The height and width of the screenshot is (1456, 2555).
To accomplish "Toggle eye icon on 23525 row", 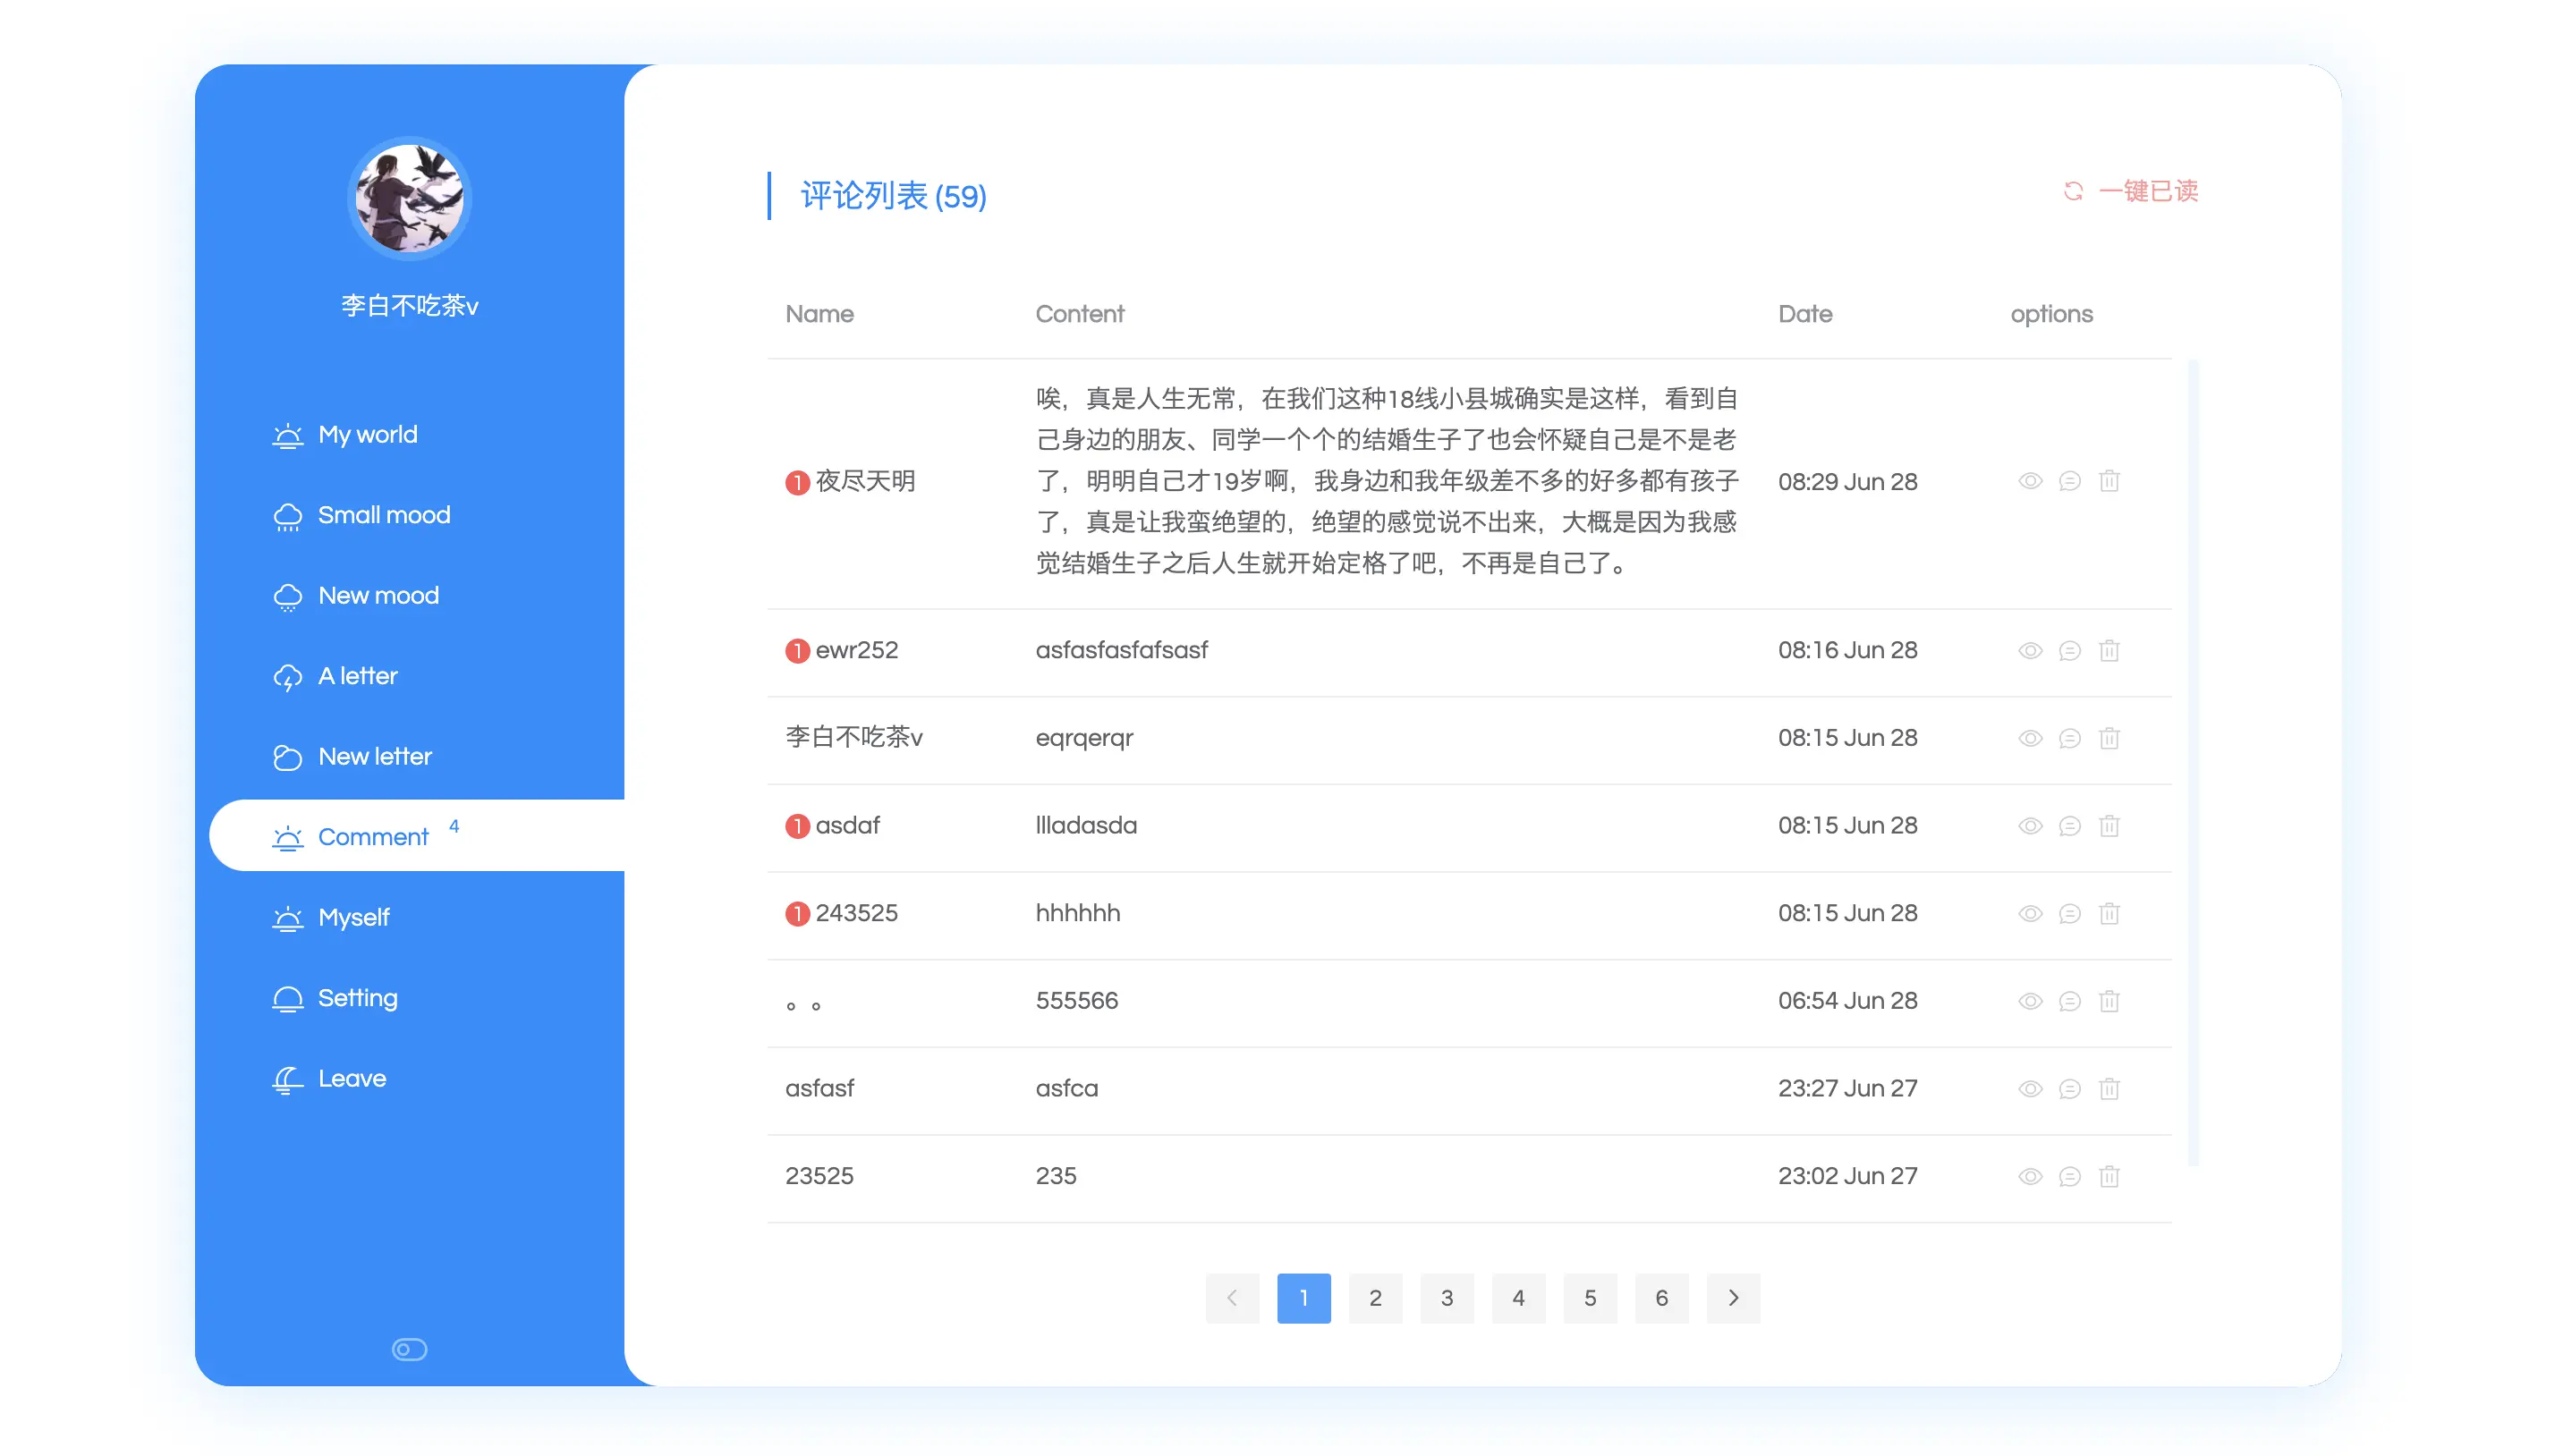I will tap(2029, 1177).
